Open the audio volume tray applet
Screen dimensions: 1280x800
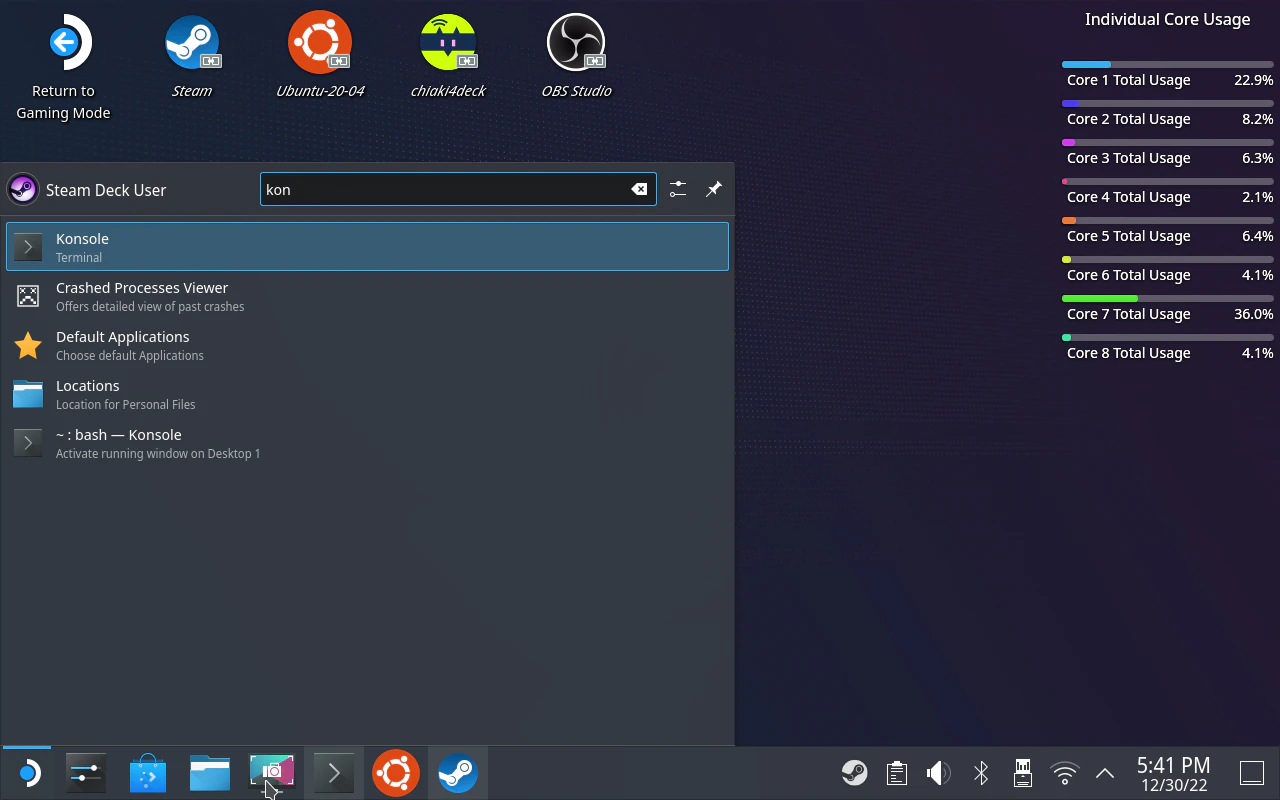click(x=938, y=773)
